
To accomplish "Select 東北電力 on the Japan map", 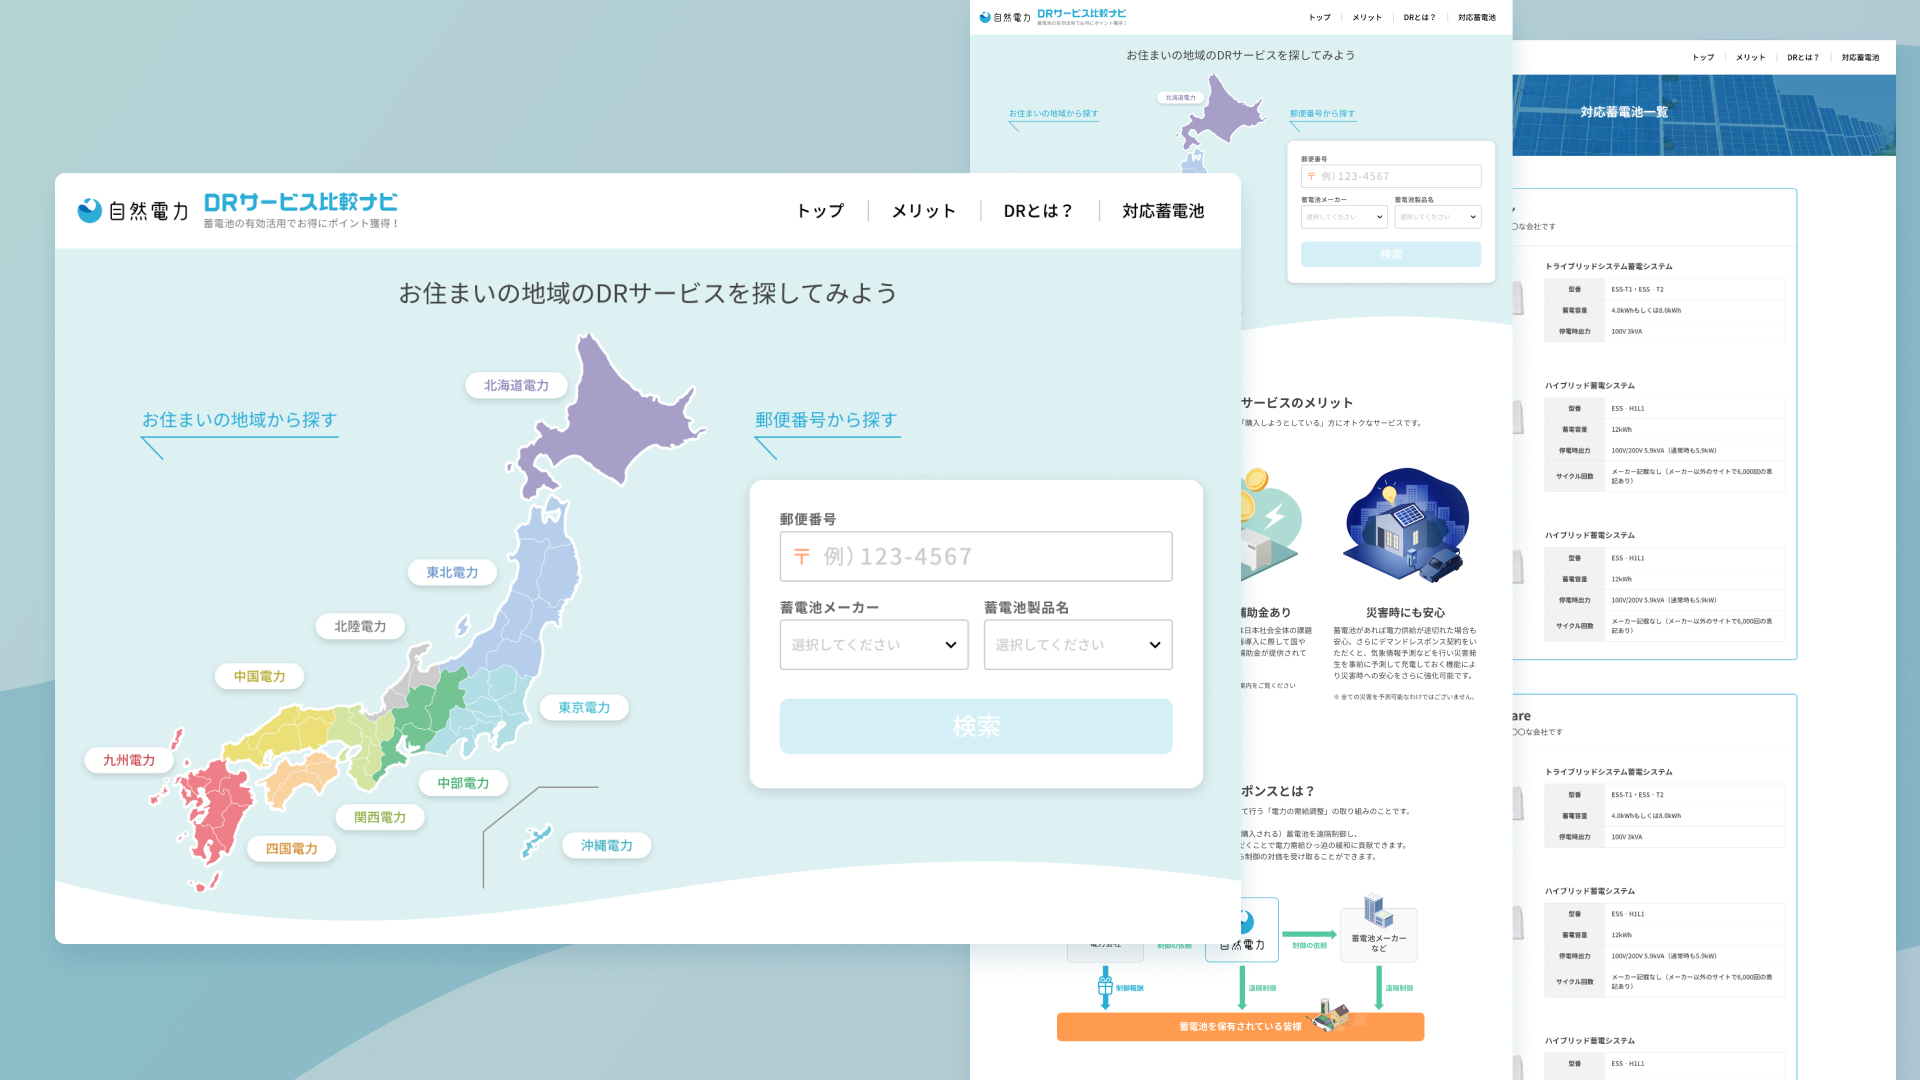I will tap(452, 572).
